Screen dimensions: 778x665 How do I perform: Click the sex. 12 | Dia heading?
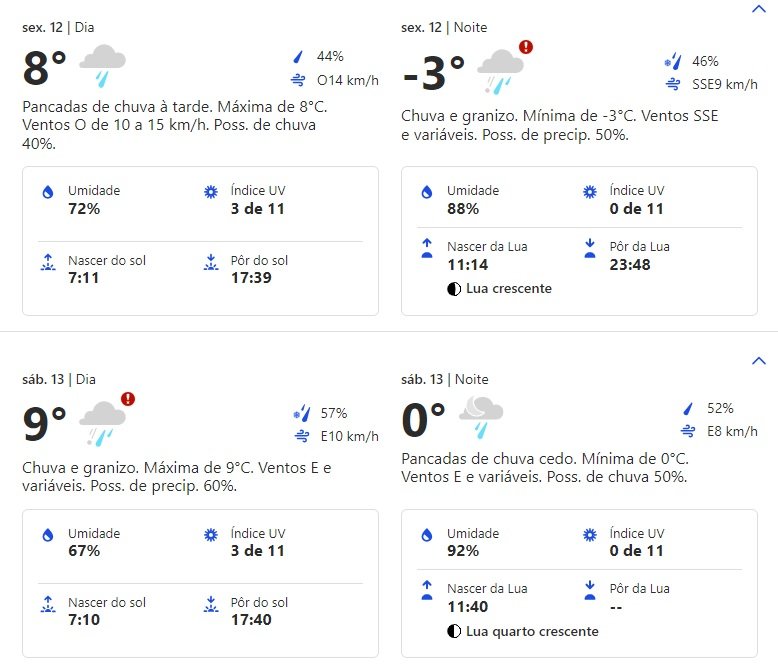(x=58, y=28)
